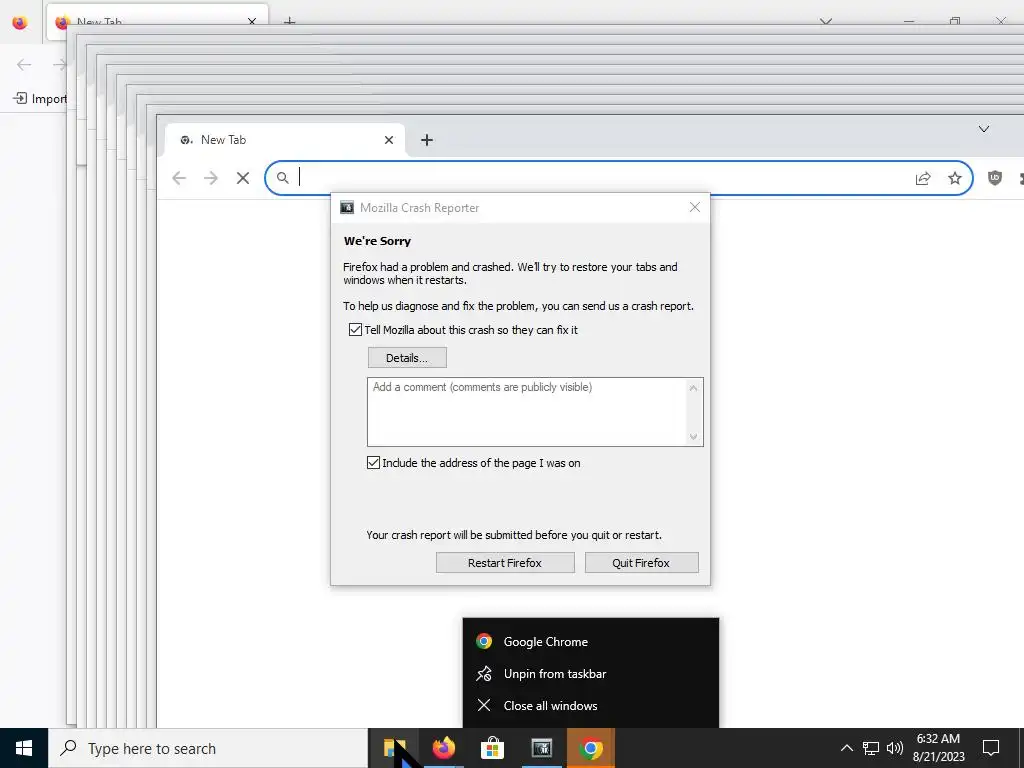This screenshot has width=1024, height=768.
Task: Click Firefox 'Import' bookmarks button
Action: (40, 99)
